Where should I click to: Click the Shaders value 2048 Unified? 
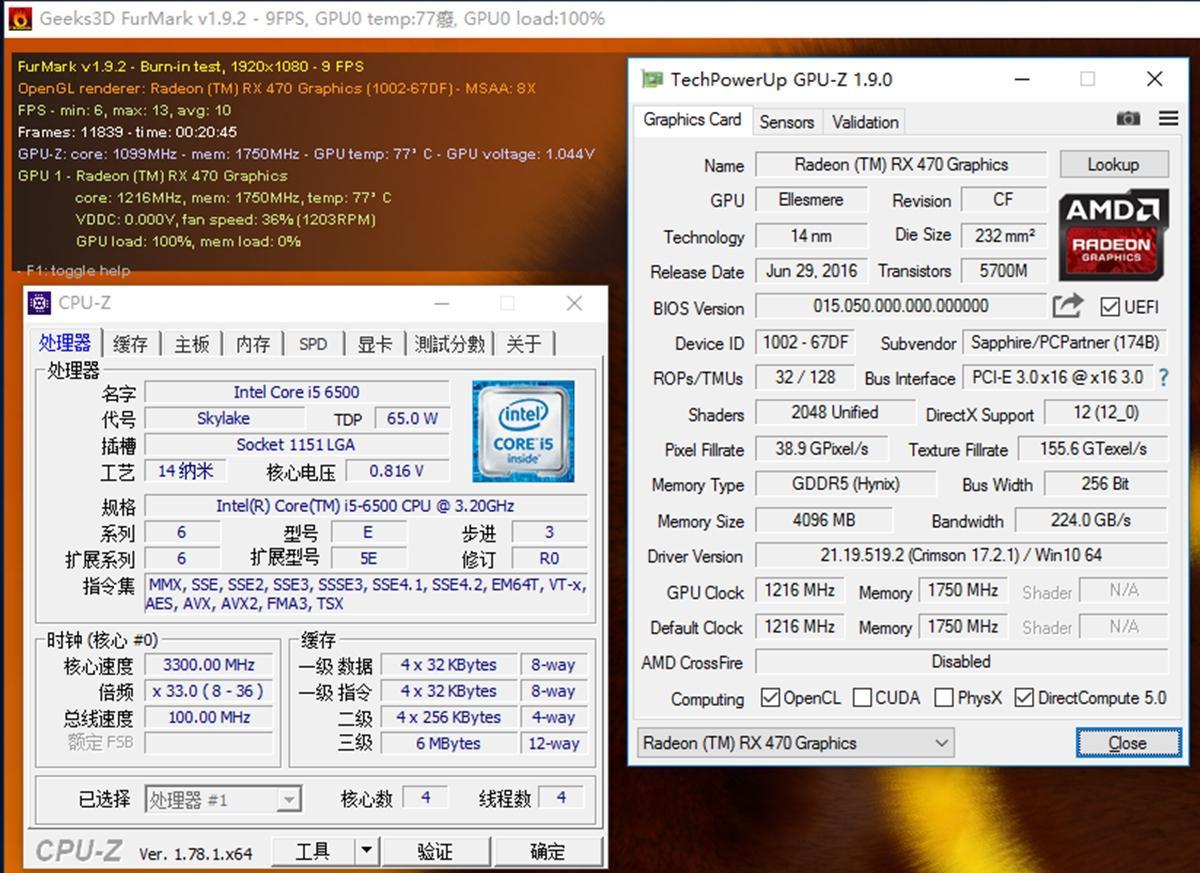pos(835,413)
